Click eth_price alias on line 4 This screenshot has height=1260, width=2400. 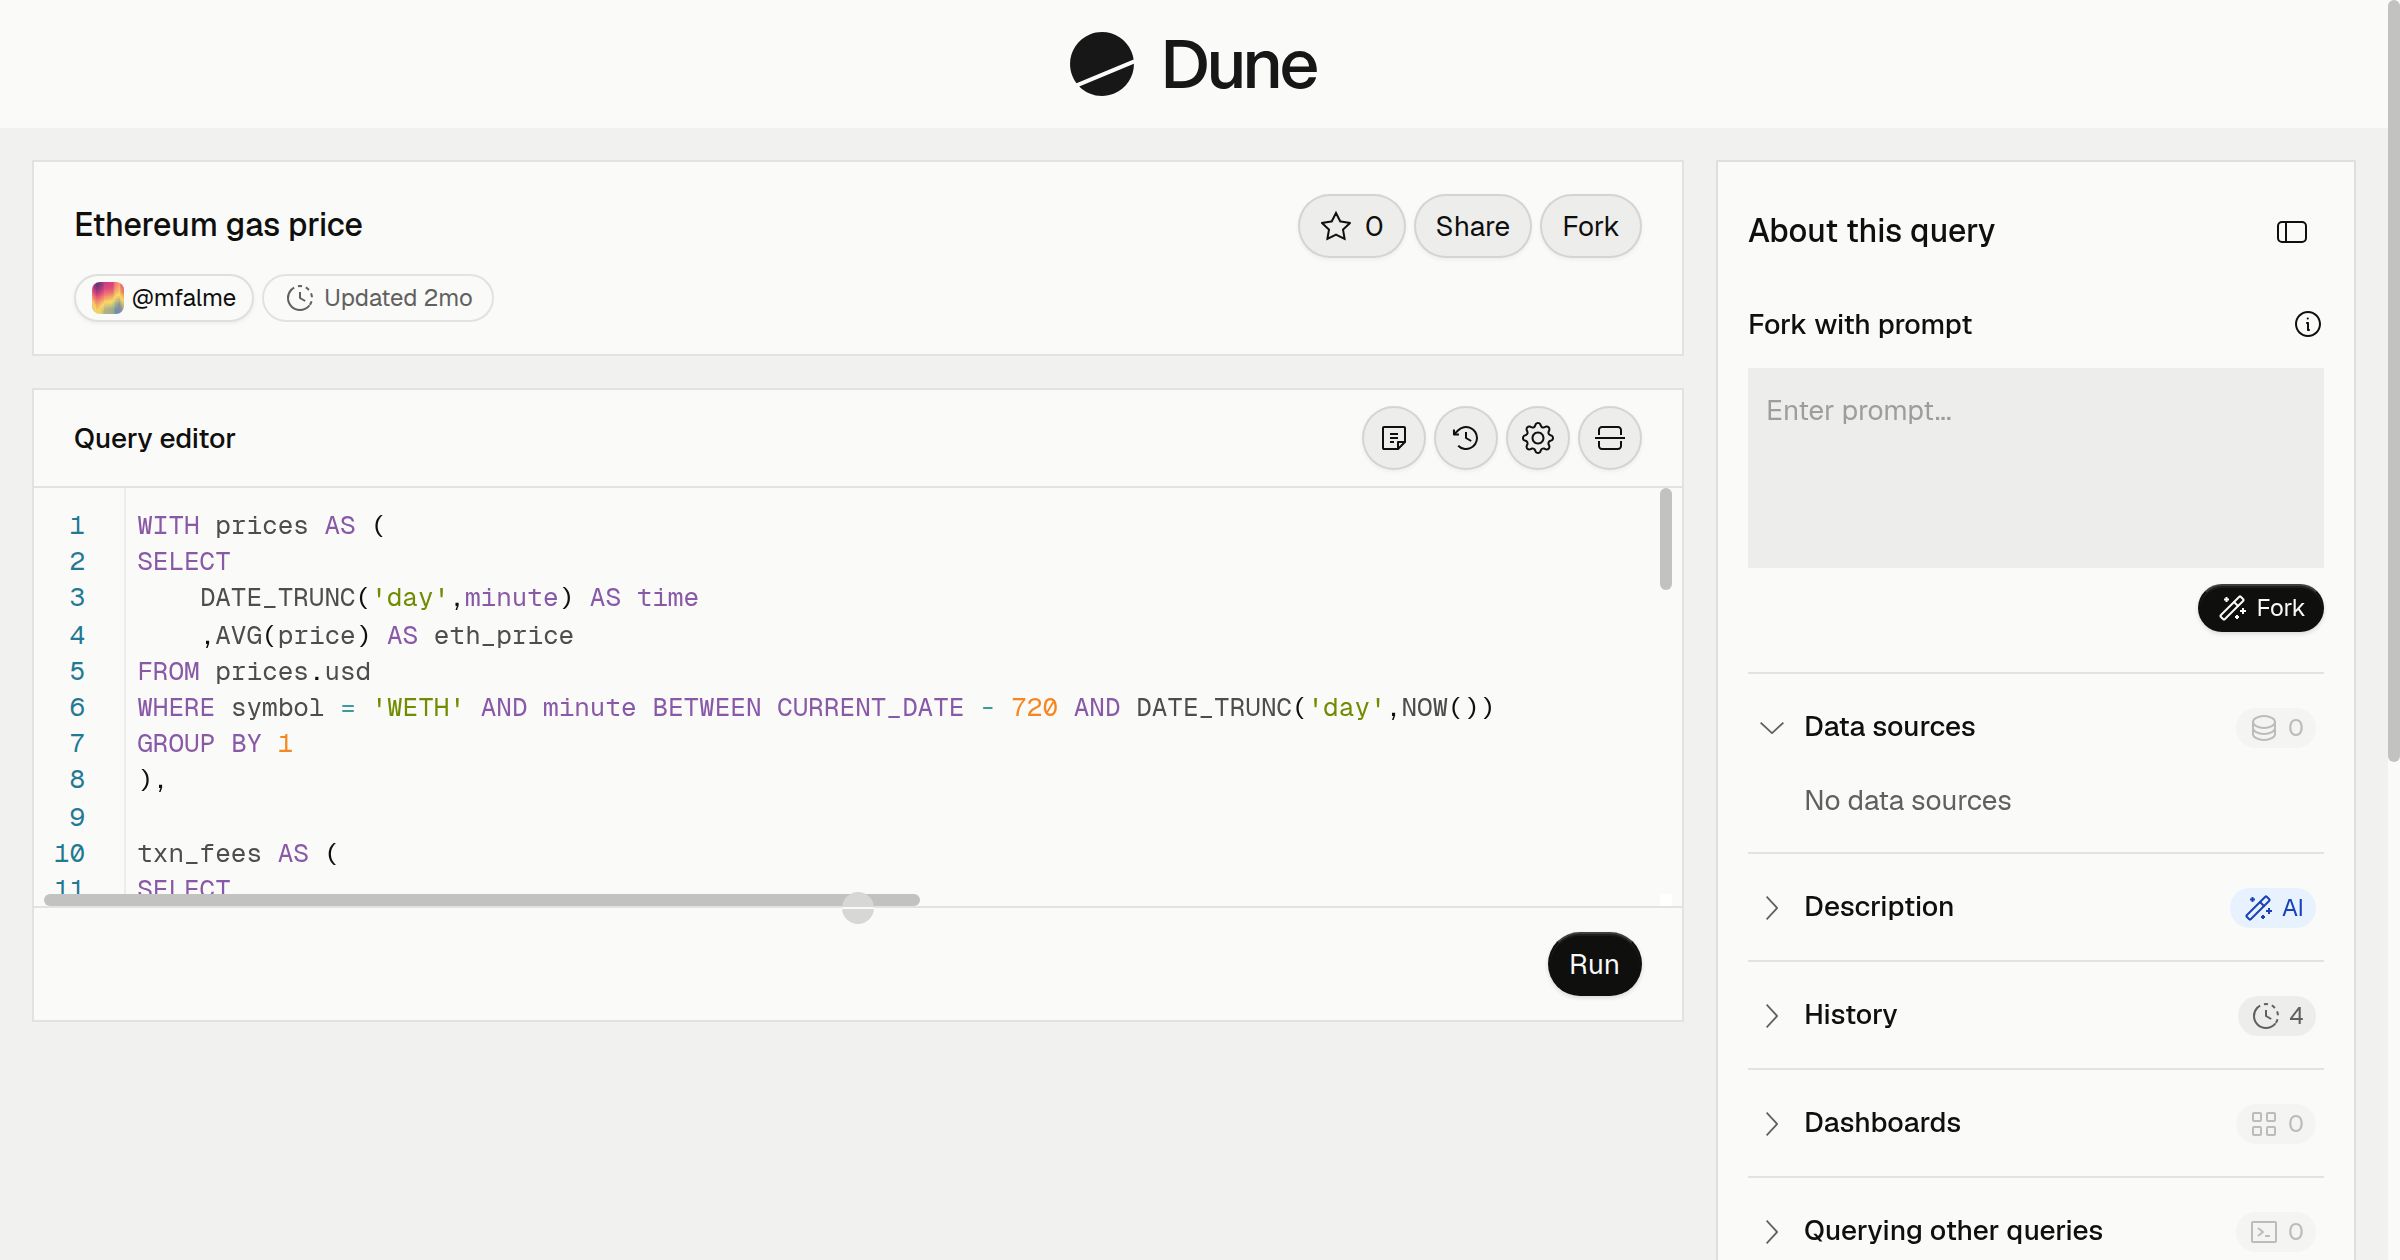coord(503,636)
